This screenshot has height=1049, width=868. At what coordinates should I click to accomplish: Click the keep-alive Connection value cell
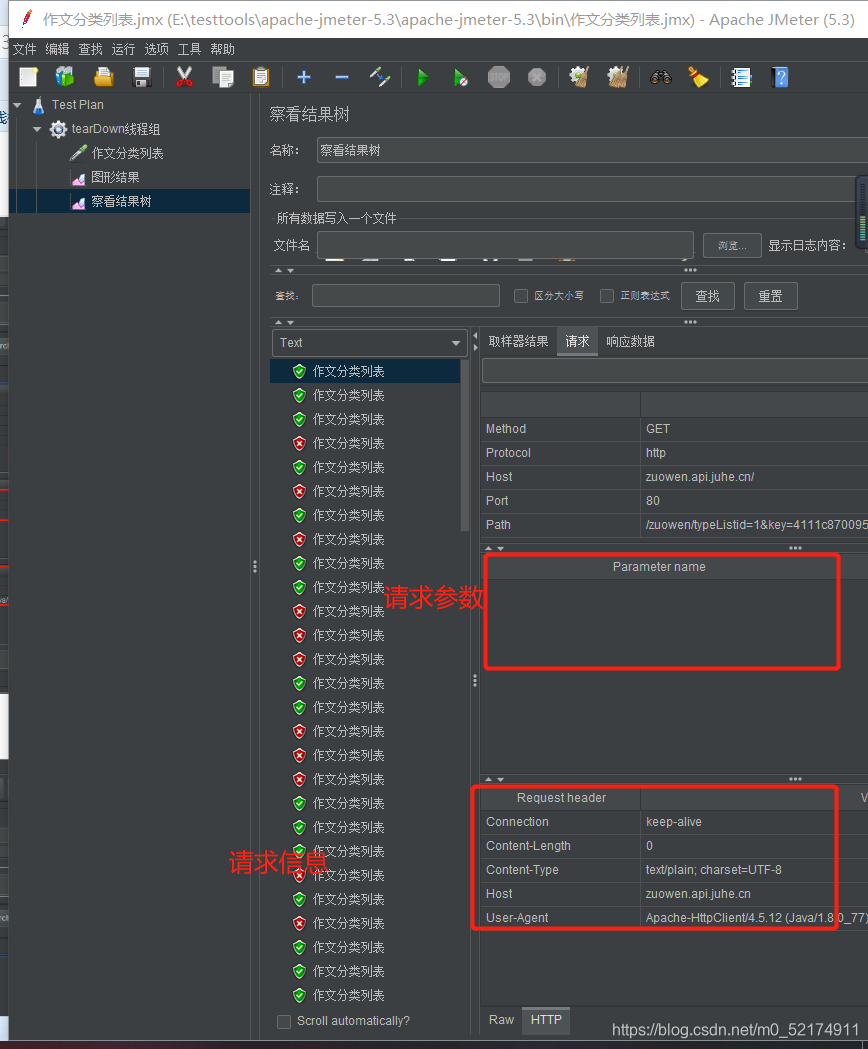(x=754, y=822)
